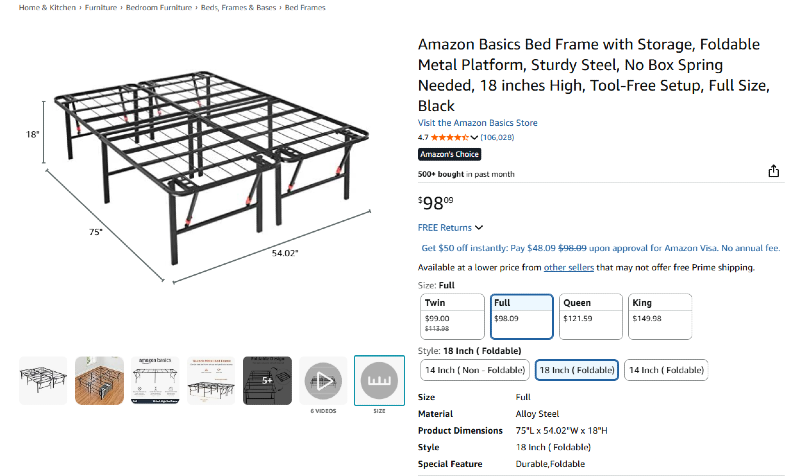Visit the Amazon Basics Store link
Viewport: 800px width, 476px height.
click(477, 123)
